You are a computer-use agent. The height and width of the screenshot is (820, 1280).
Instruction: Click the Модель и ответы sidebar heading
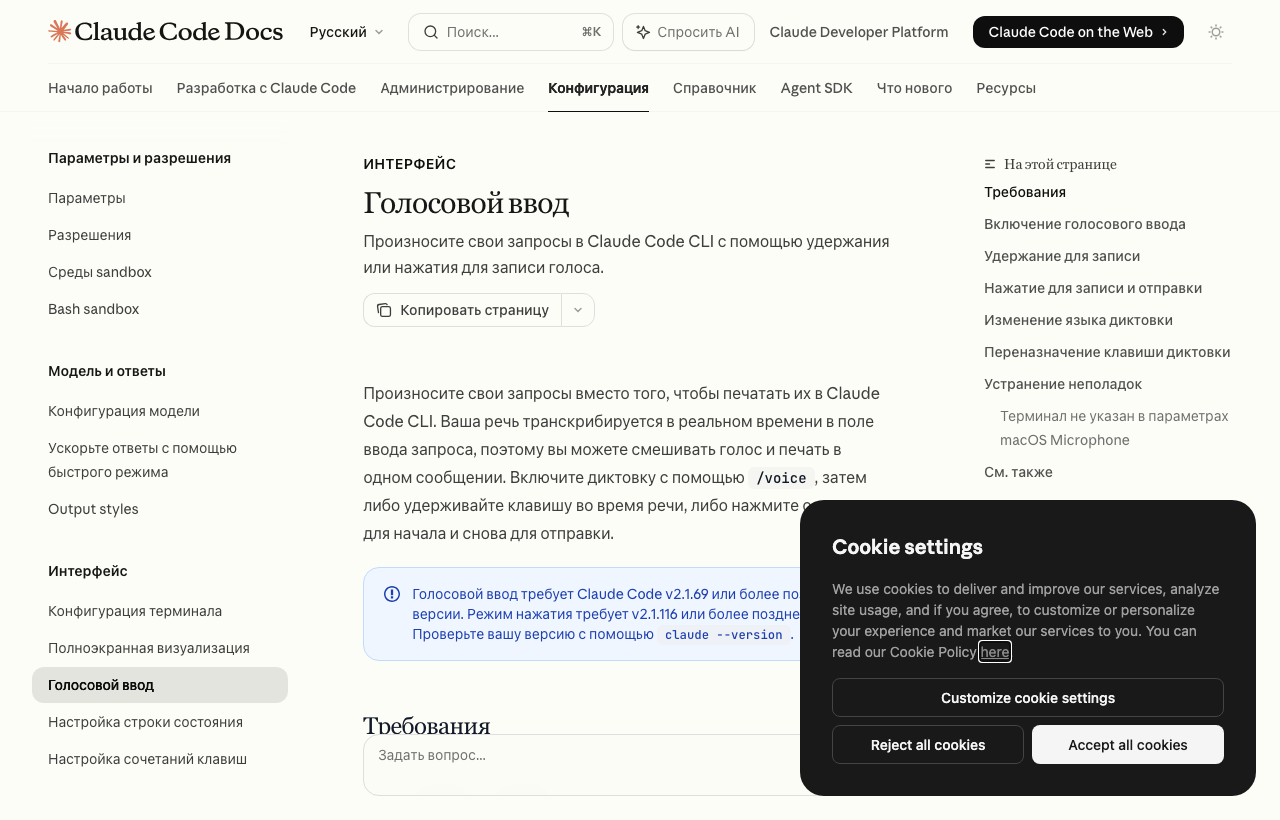tap(107, 371)
